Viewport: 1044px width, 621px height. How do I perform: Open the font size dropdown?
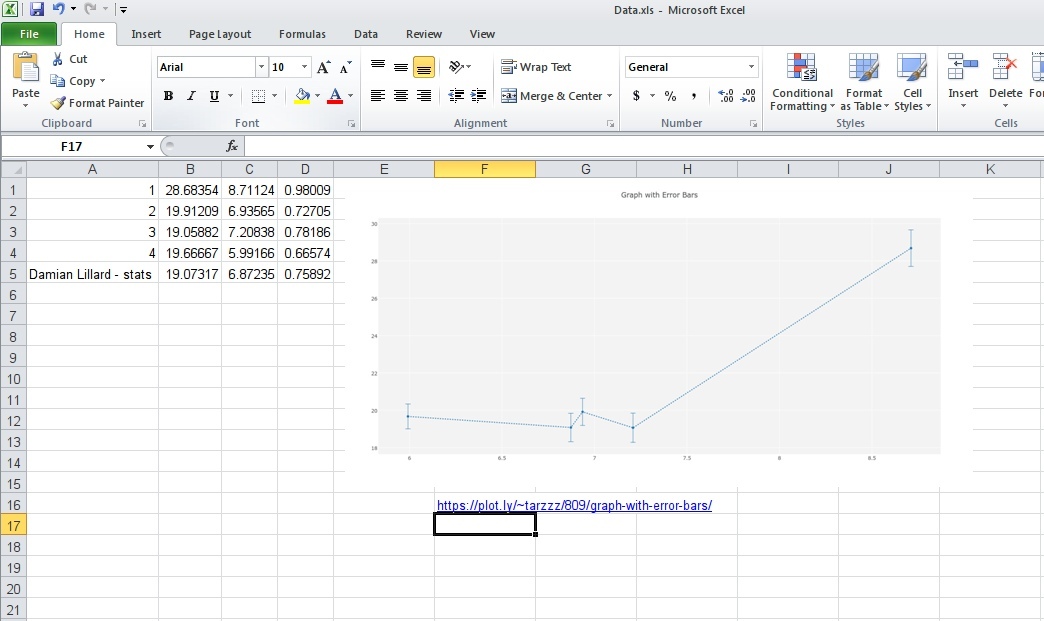tap(303, 67)
